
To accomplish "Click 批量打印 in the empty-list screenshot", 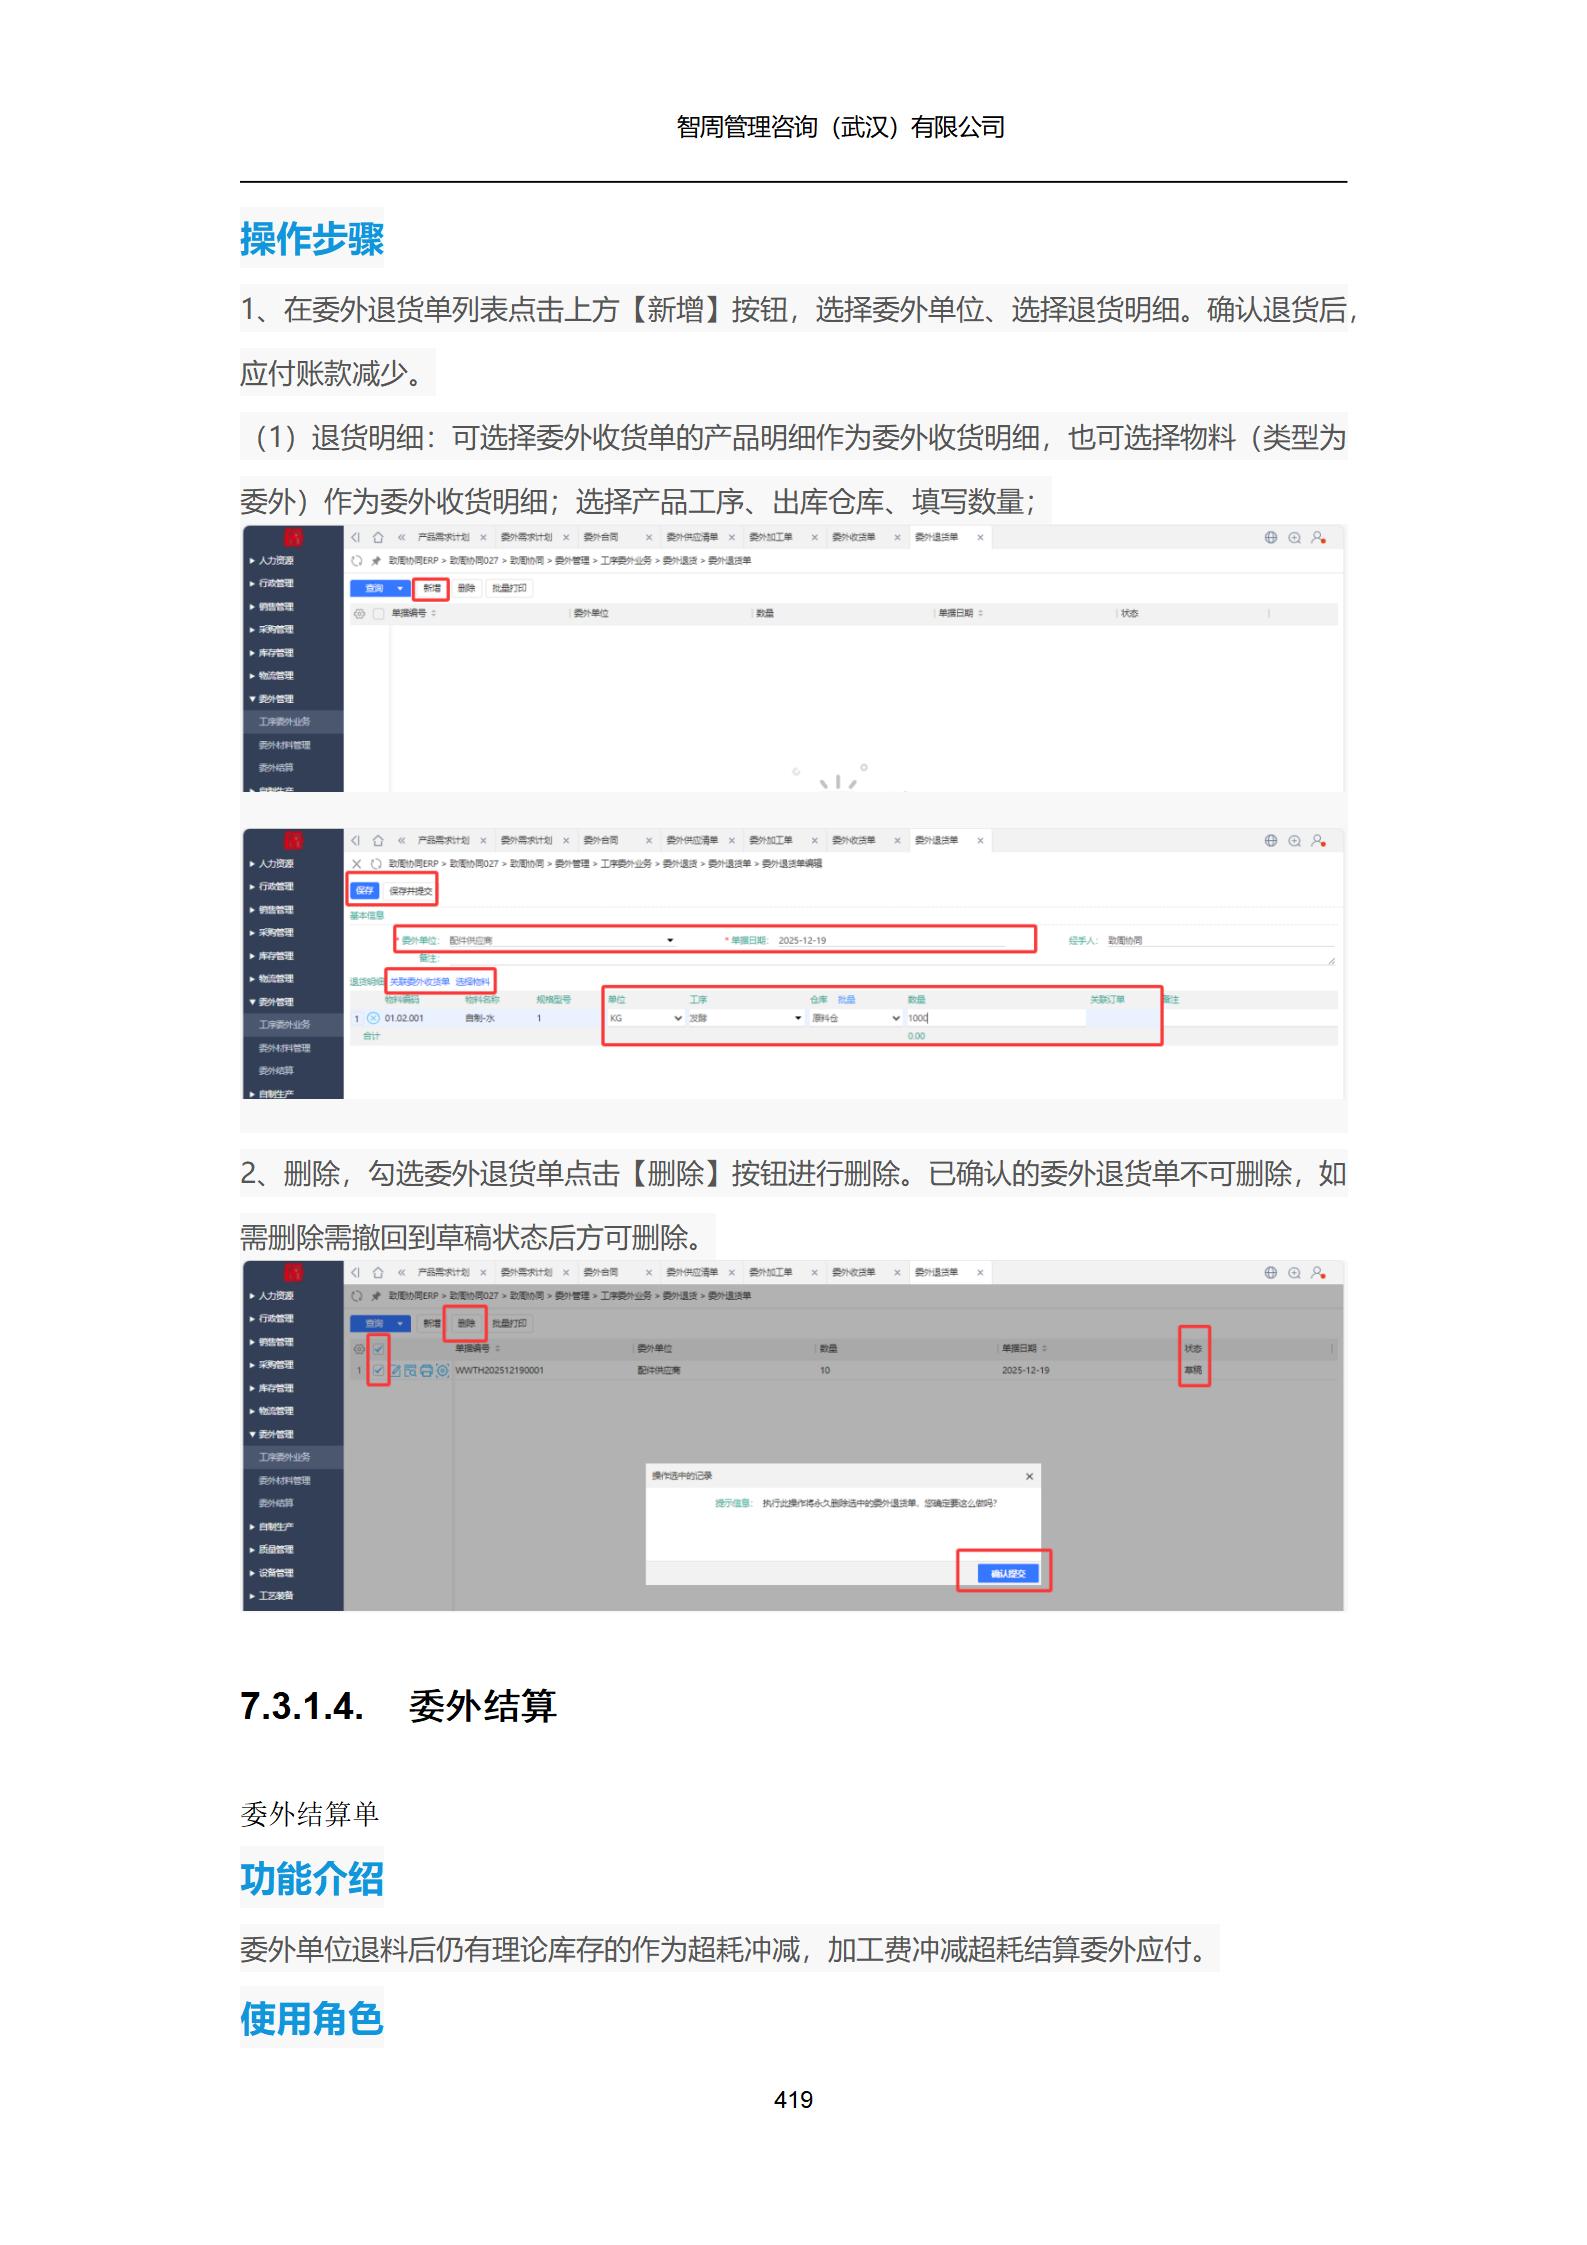I will tap(509, 589).
